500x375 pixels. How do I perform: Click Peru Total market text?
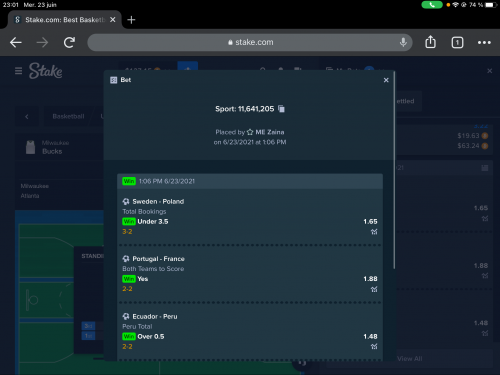click(137, 327)
